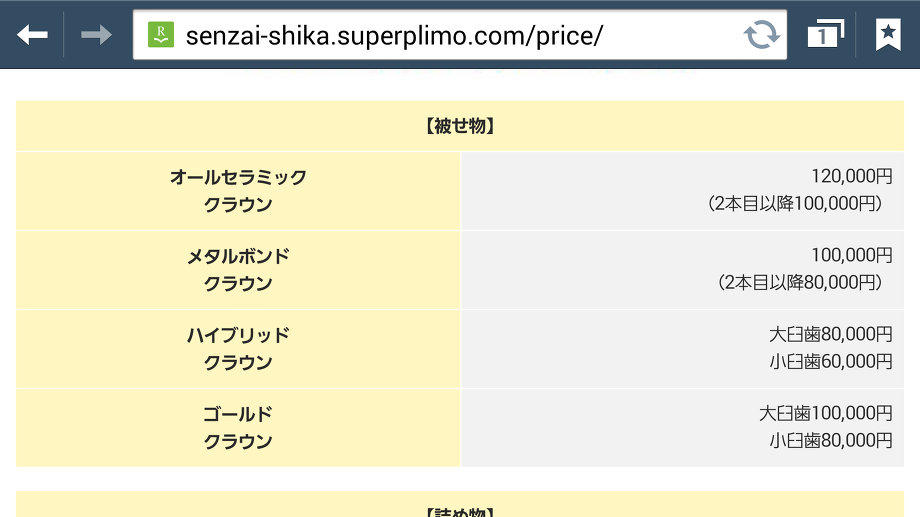
Task: Select the ゴールド クラウン row label
Action: pos(238,428)
